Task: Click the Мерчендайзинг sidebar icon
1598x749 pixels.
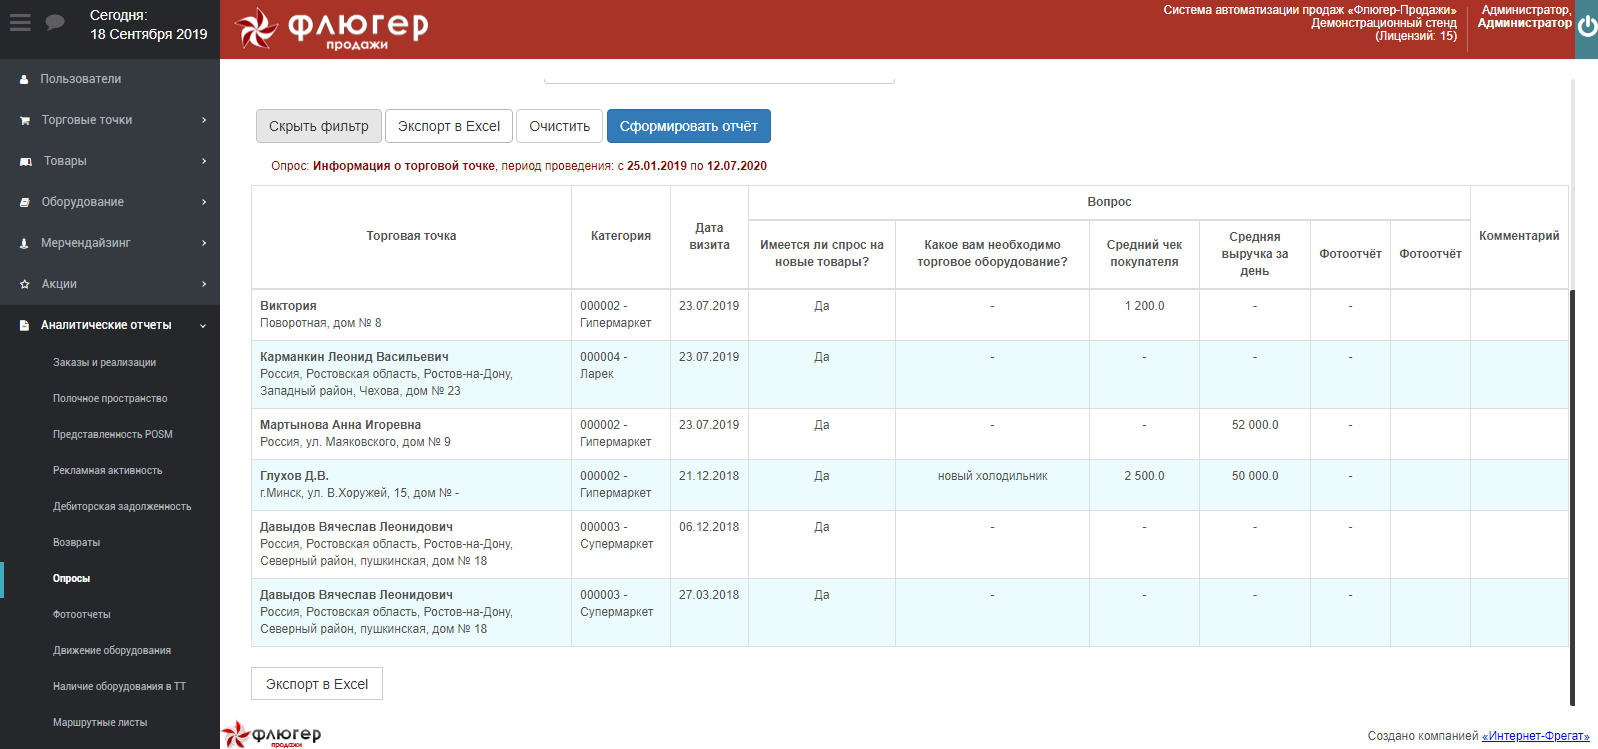Action: click(25, 243)
